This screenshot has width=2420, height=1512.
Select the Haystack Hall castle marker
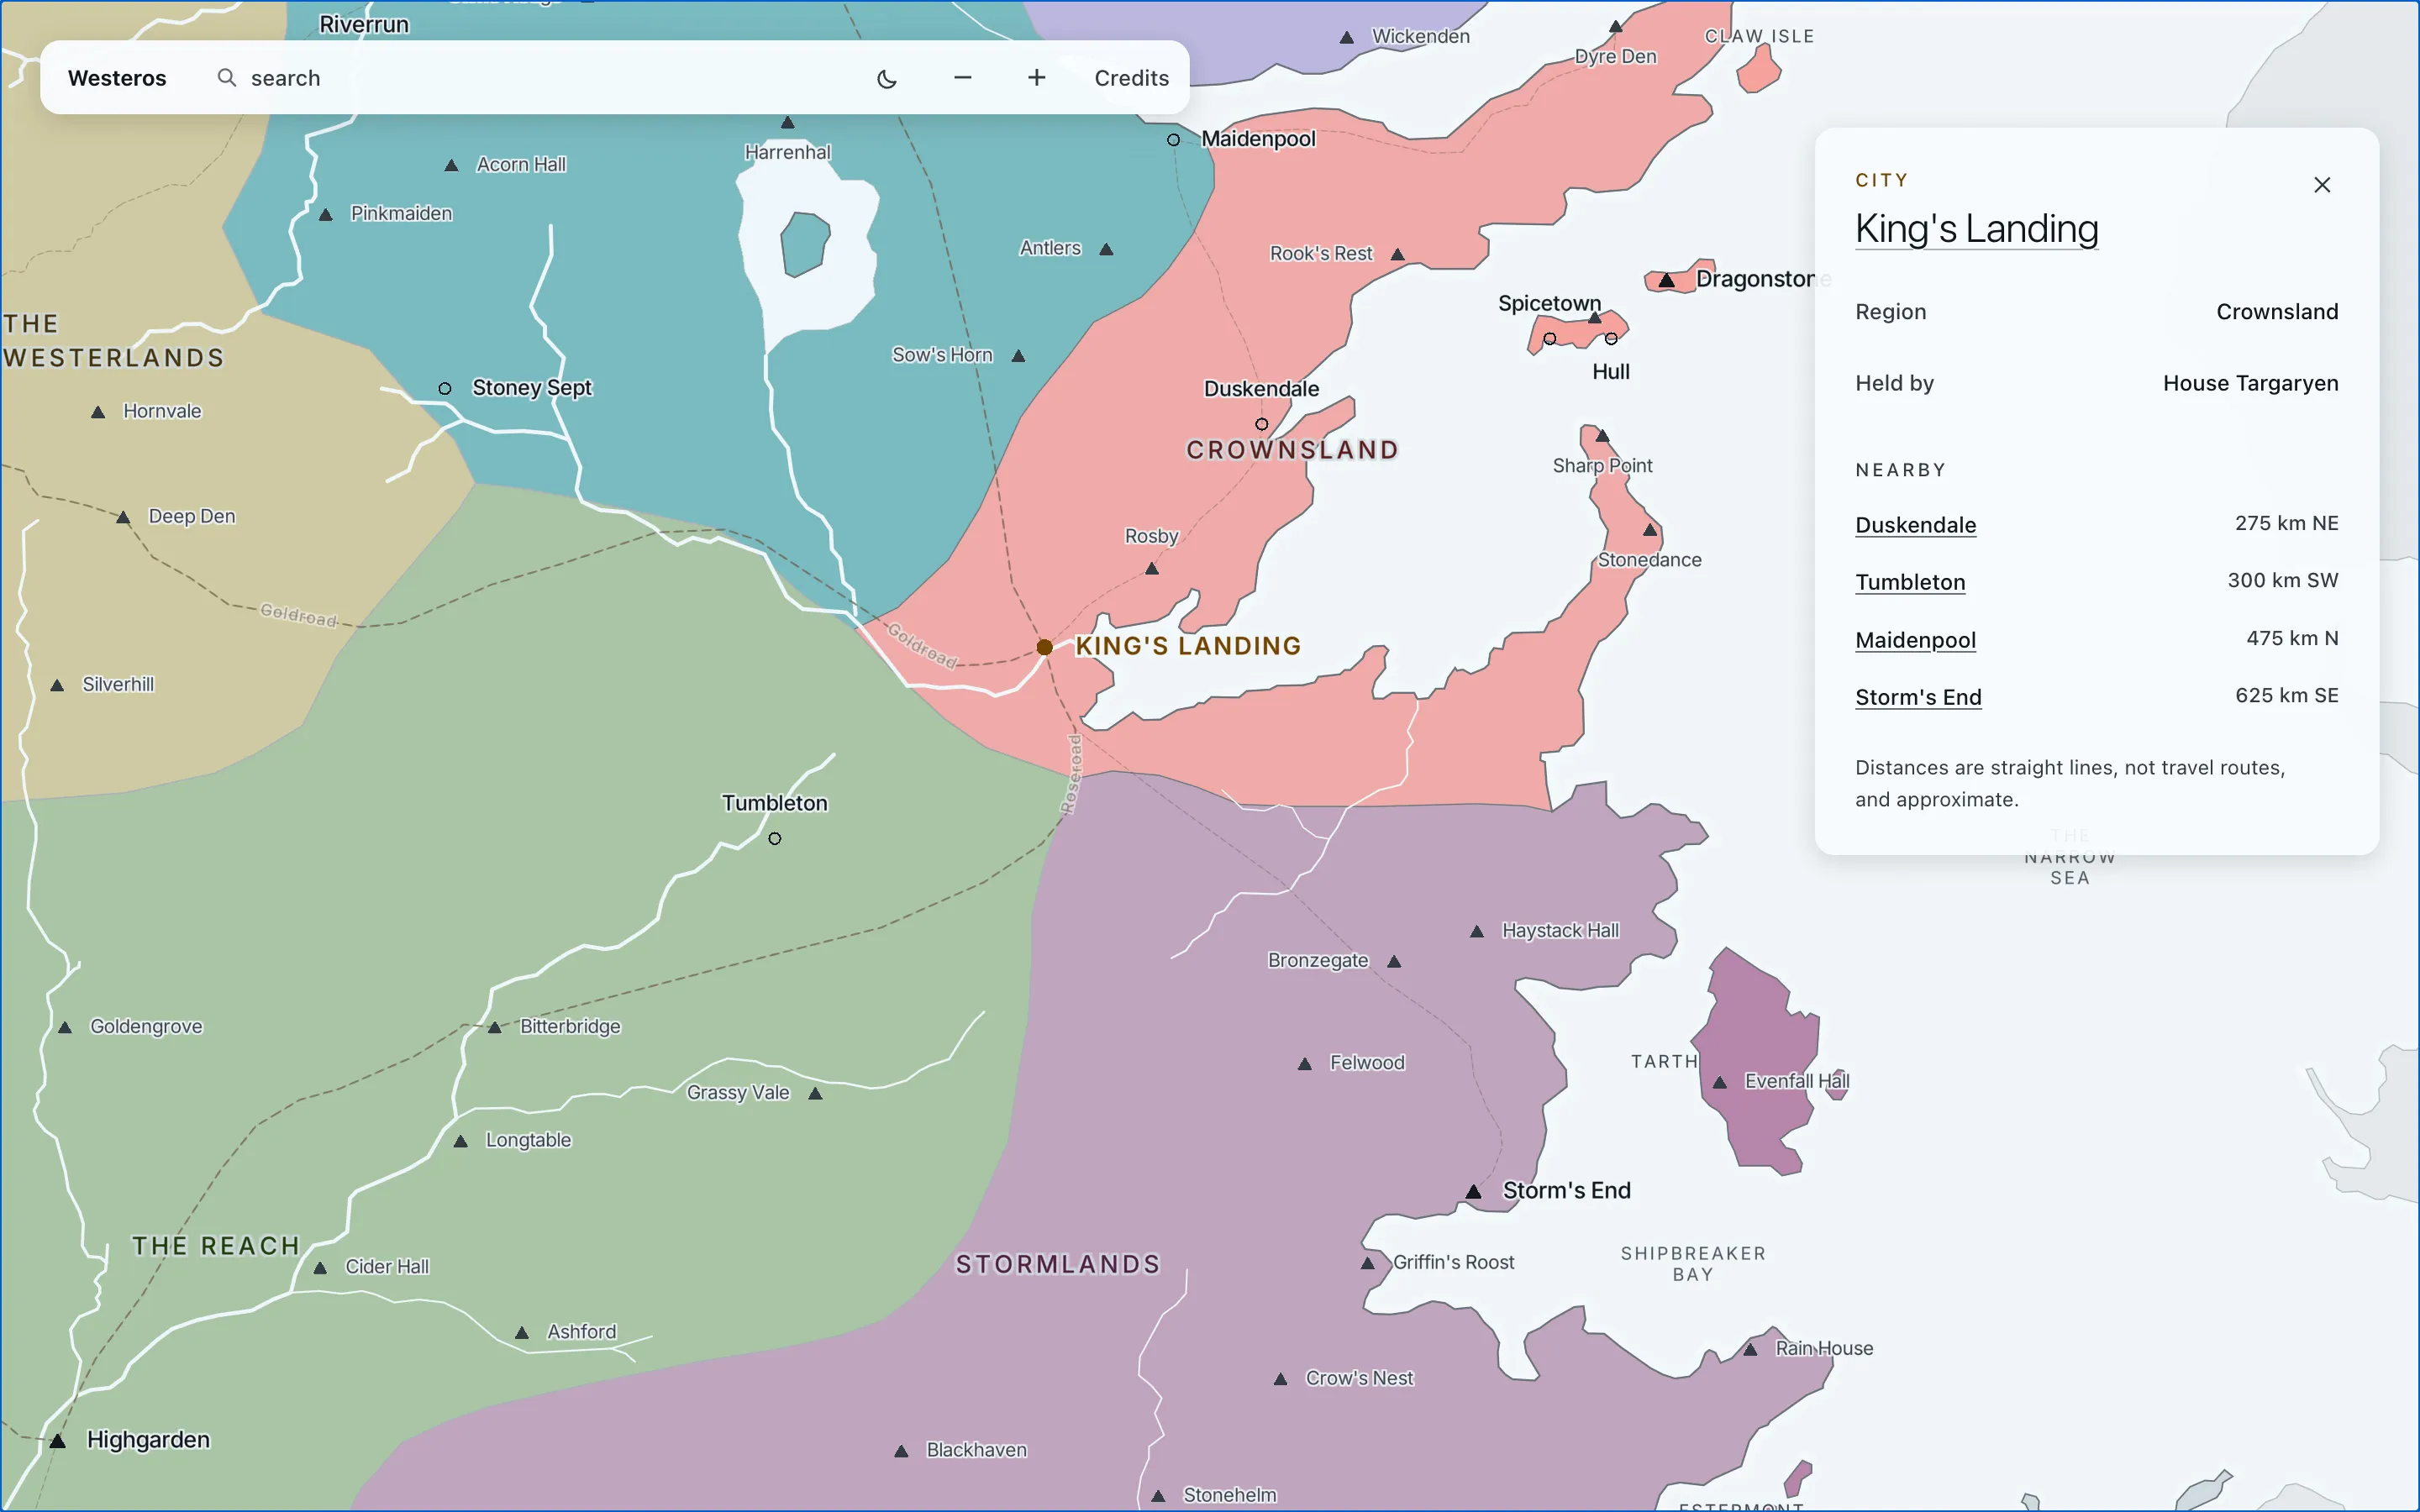(x=1477, y=931)
